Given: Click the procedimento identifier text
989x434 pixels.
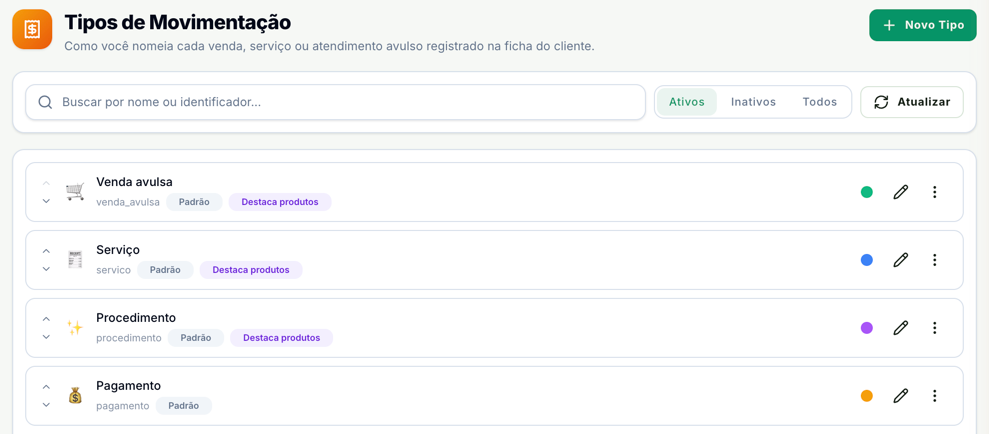Looking at the screenshot, I should pyautogui.click(x=129, y=339).
